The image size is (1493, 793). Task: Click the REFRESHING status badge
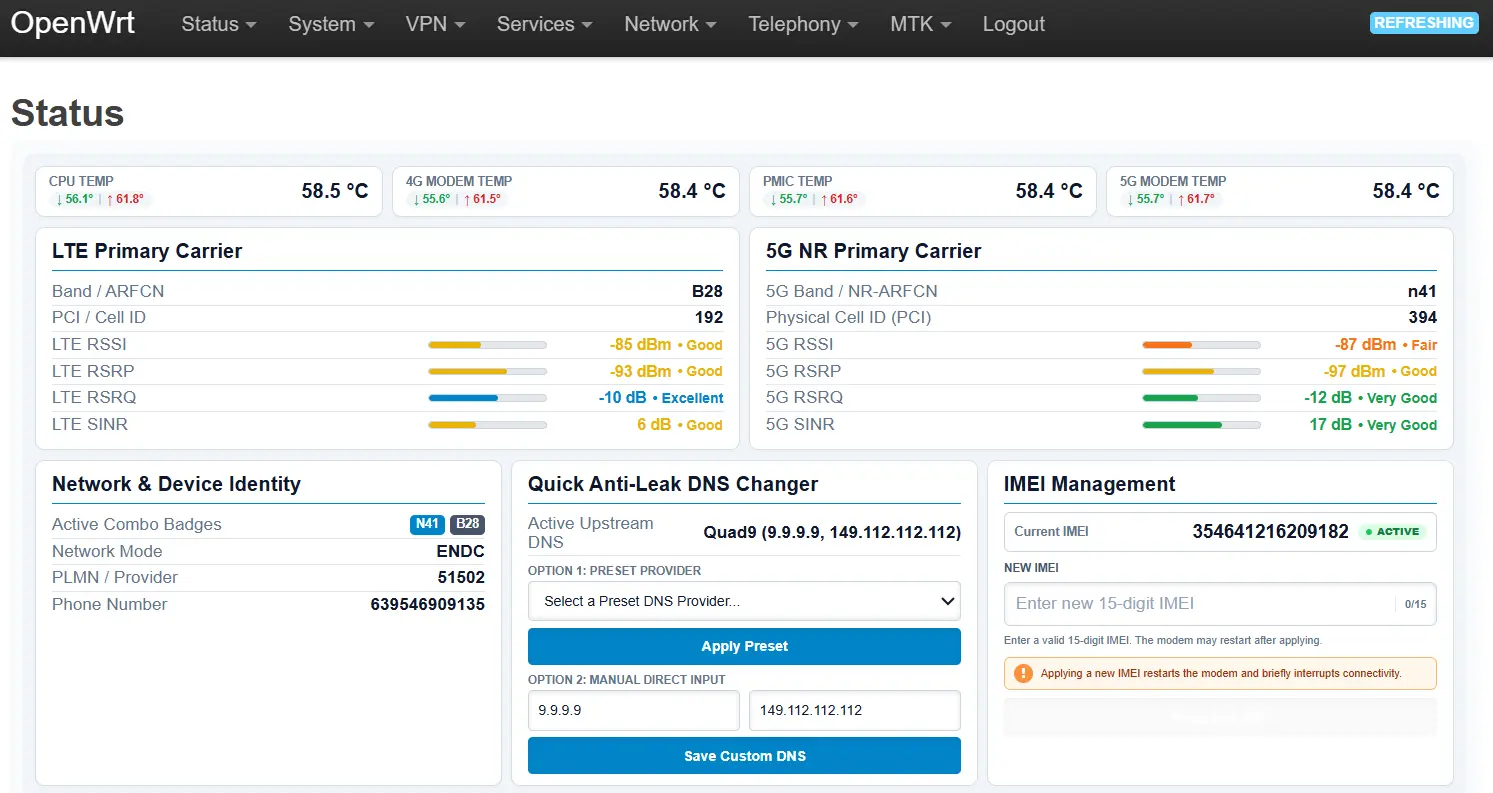[x=1423, y=23]
